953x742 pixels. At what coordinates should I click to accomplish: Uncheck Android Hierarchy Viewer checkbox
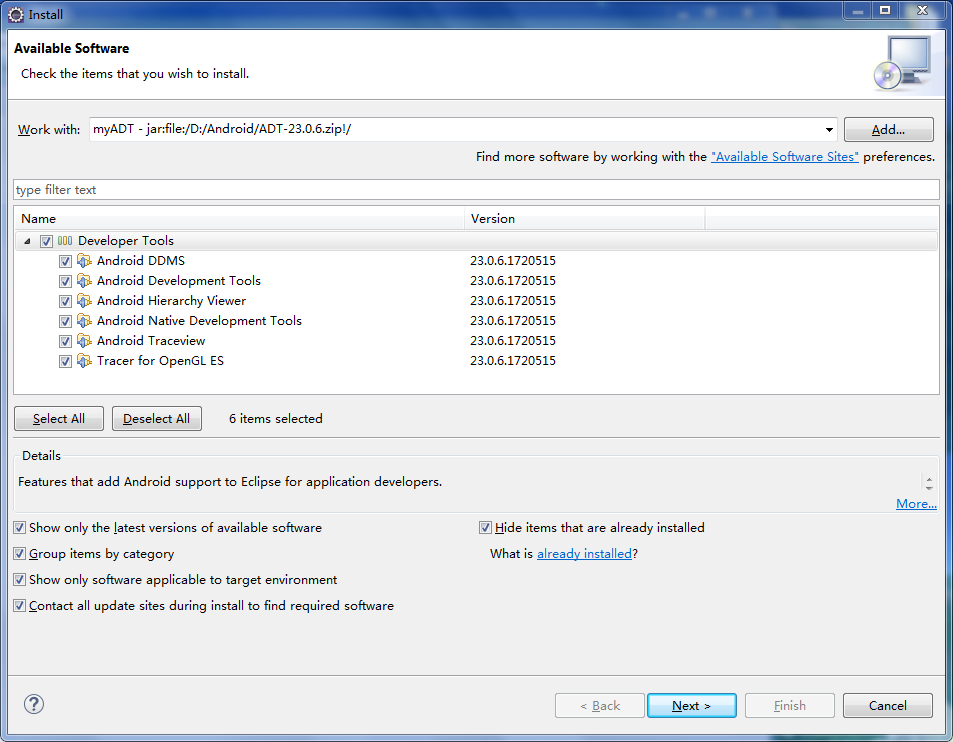click(65, 301)
